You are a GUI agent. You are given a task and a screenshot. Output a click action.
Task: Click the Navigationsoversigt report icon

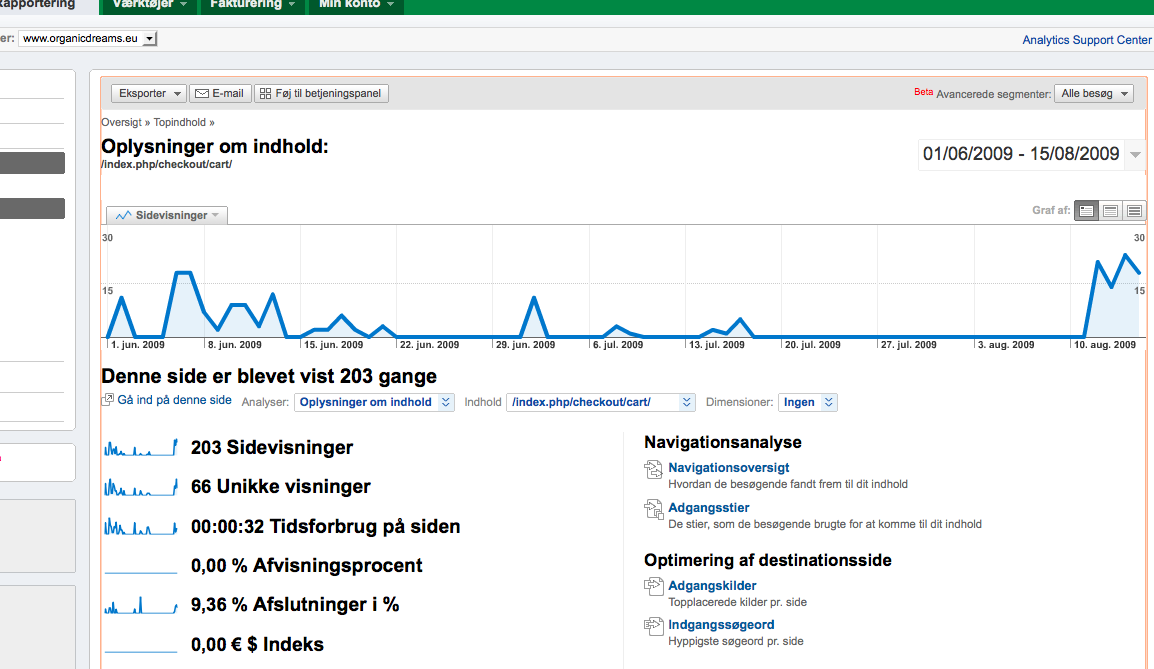coord(654,469)
